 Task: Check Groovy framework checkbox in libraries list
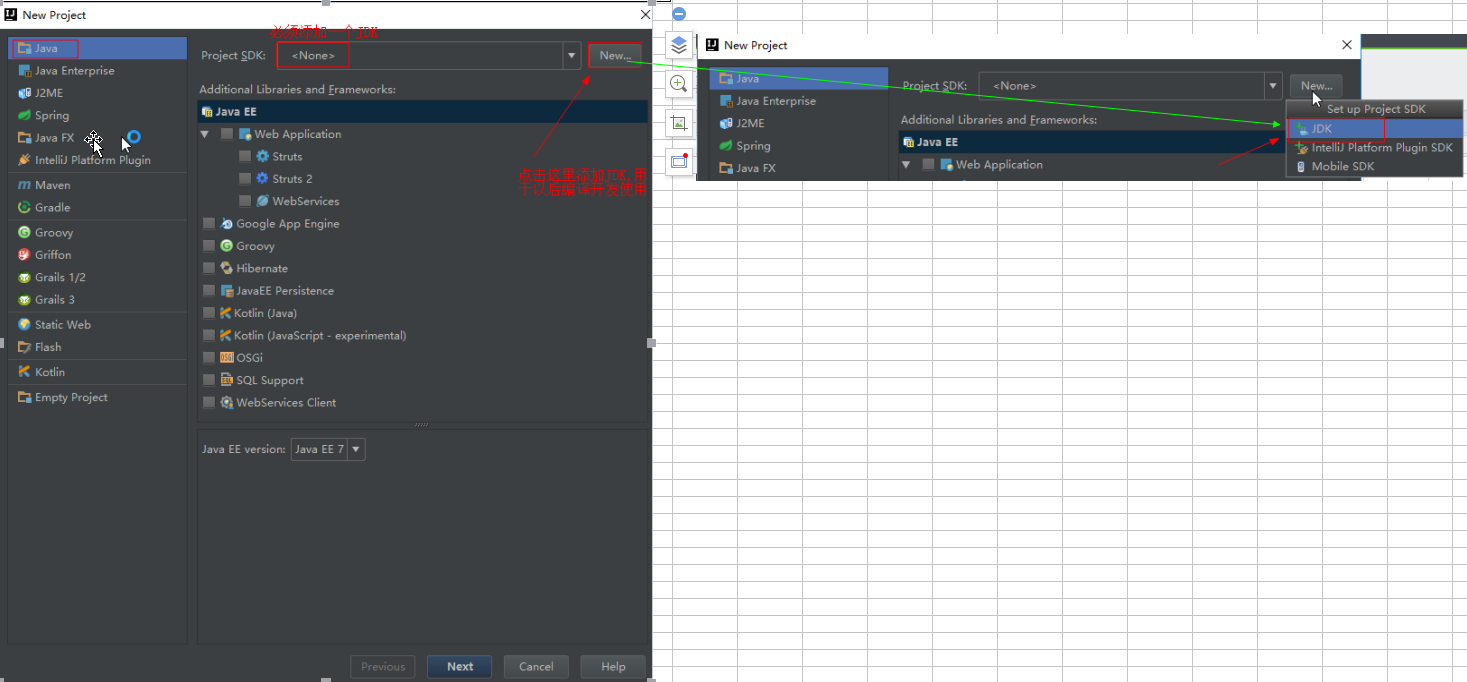209,246
